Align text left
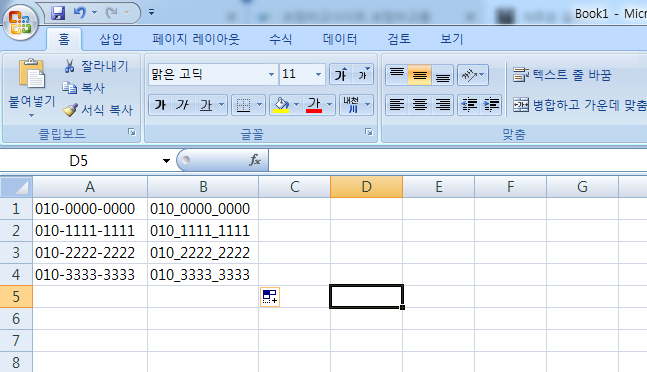The image size is (647, 372). pyautogui.click(x=397, y=105)
